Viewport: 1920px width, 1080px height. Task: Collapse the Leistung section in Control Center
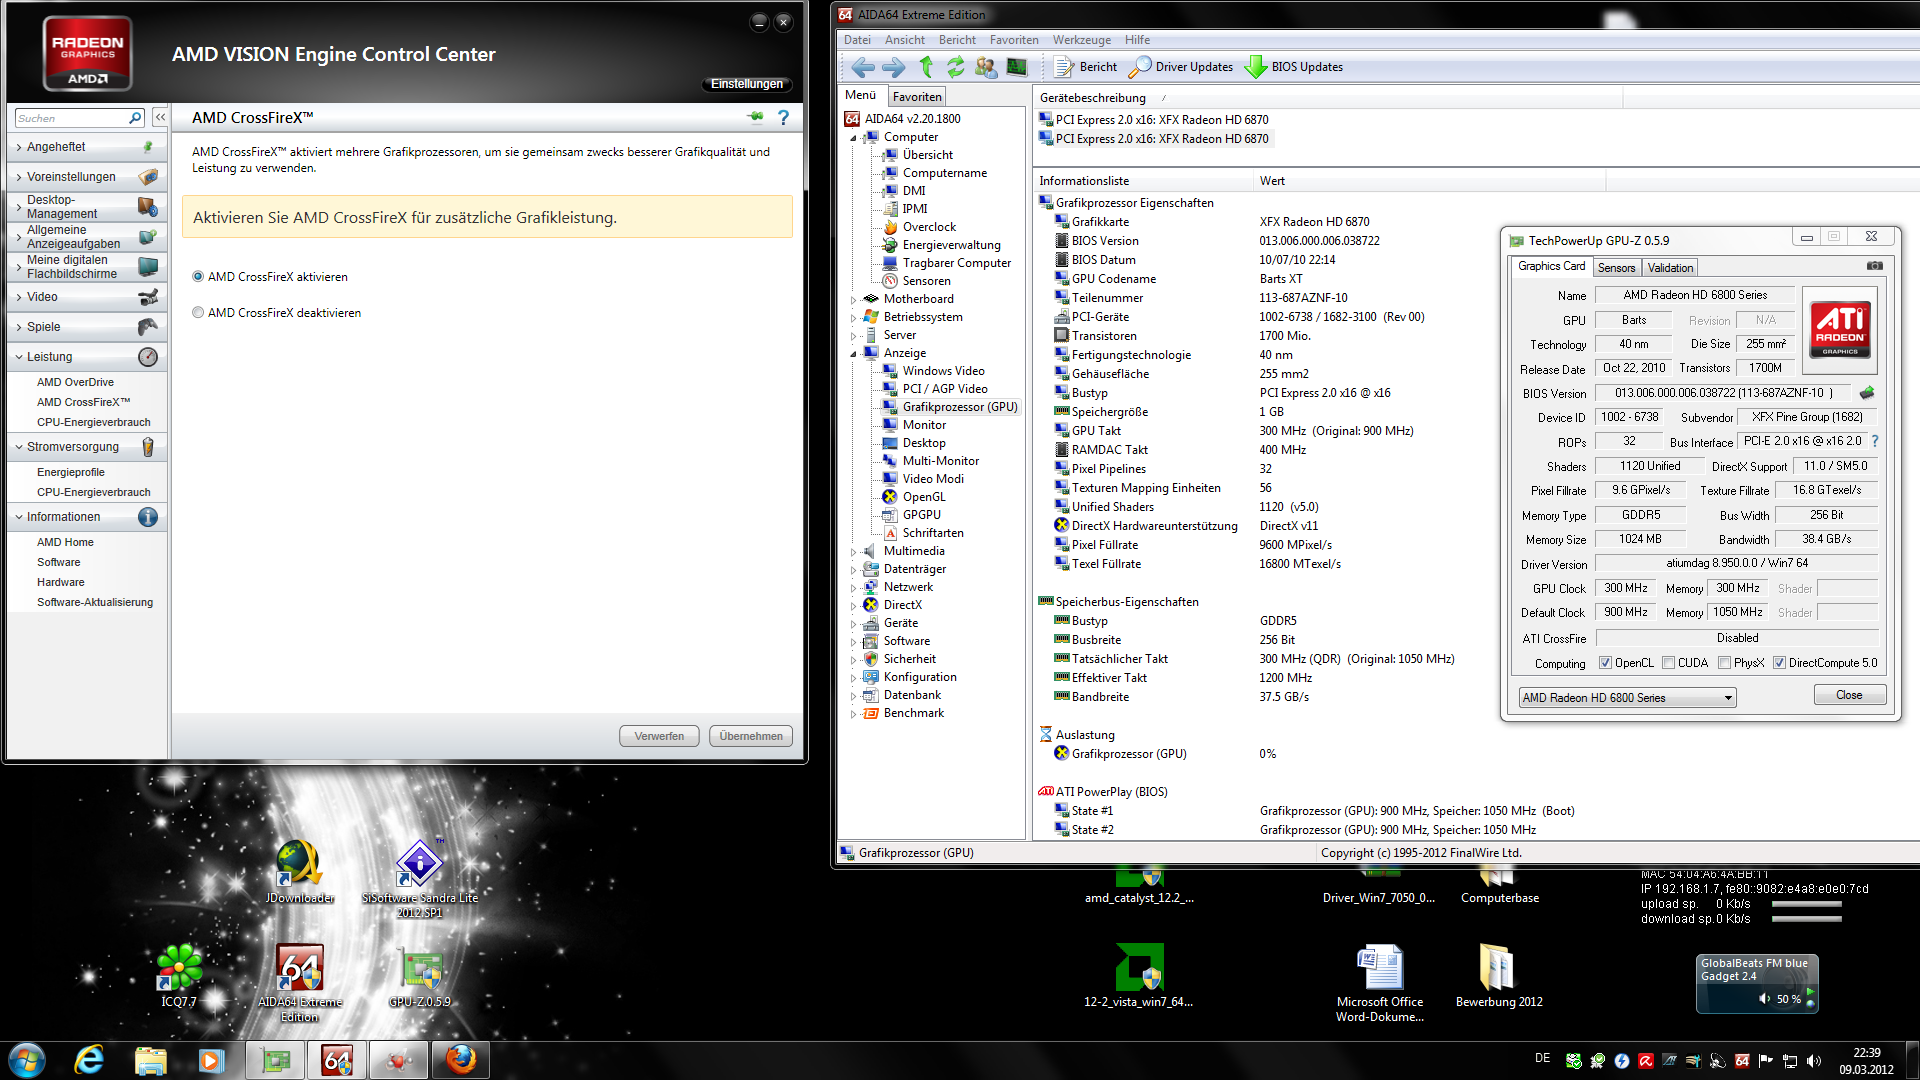point(87,357)
